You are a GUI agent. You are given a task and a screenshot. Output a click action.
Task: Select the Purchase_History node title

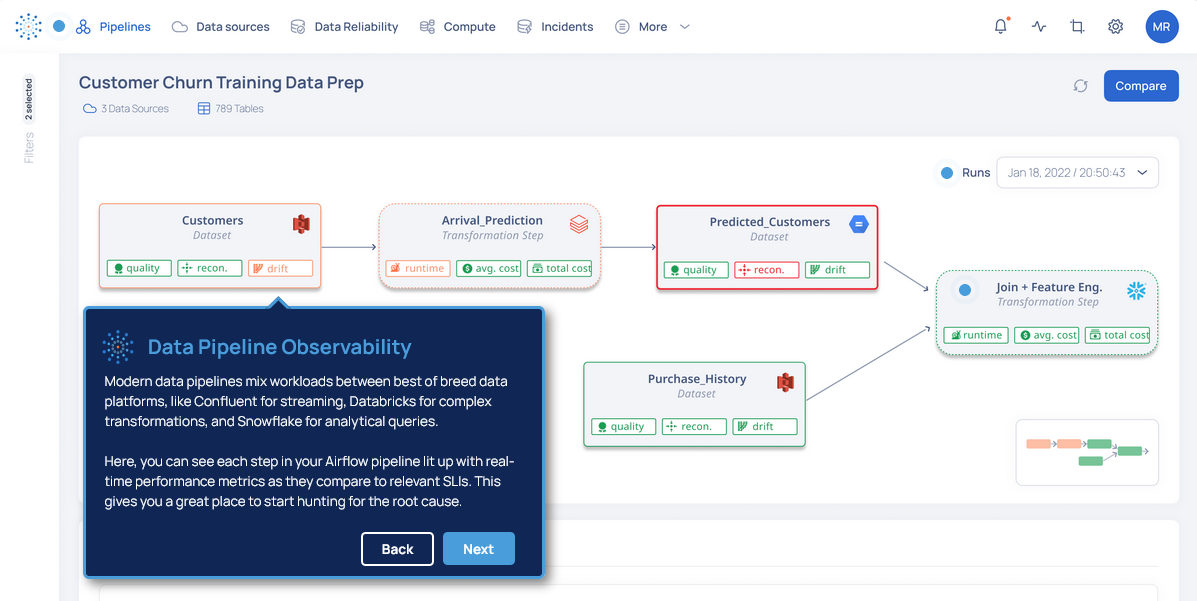[x=697, y=379]
